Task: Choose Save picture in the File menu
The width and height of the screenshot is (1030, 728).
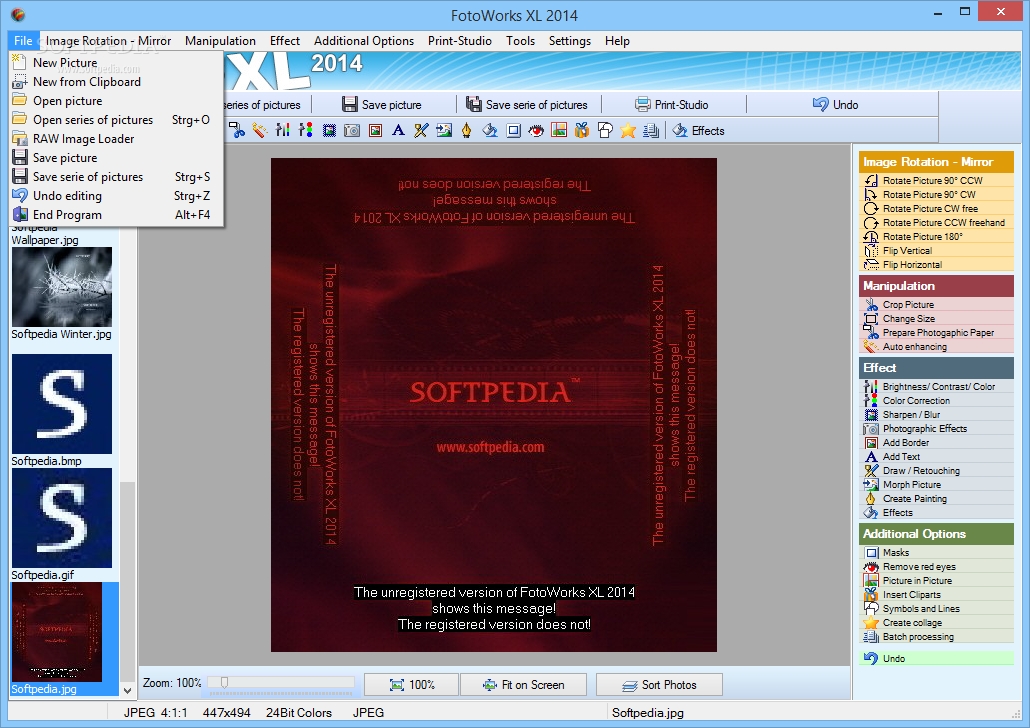Action: (x=117, y=158)
